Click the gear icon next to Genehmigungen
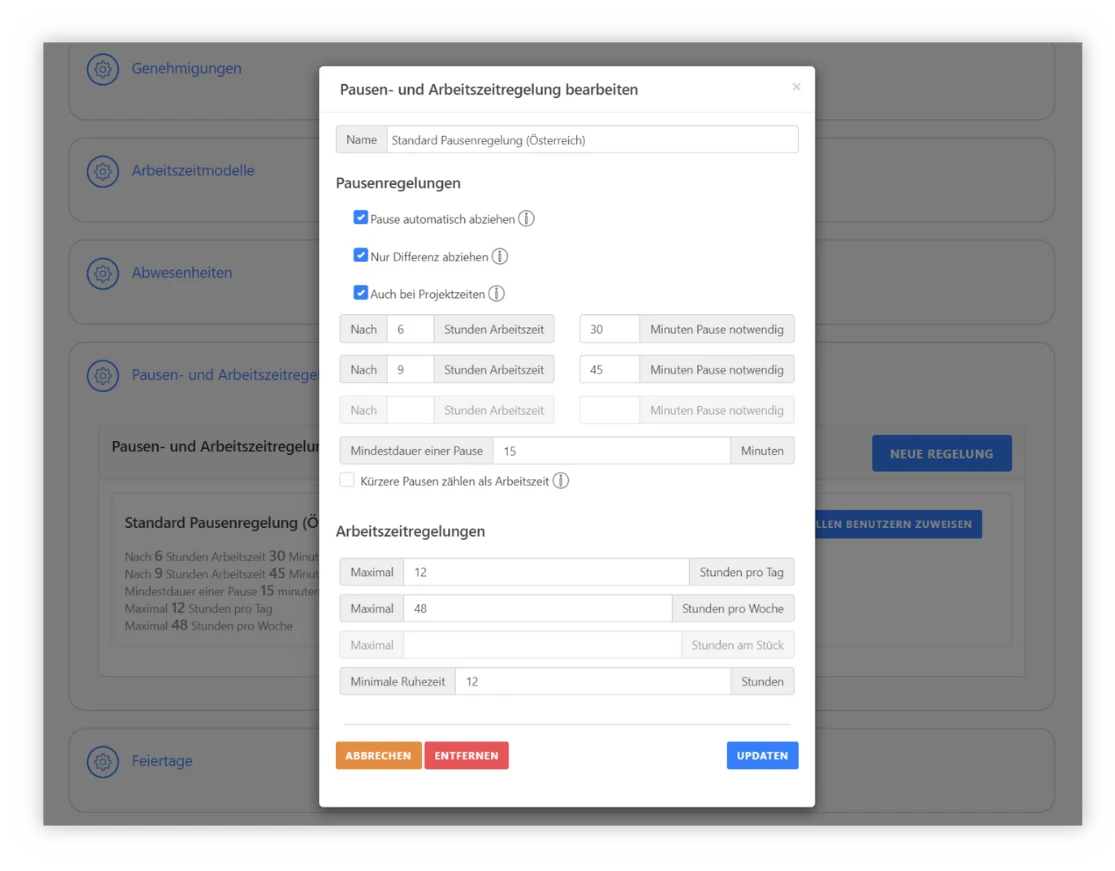 coord(102,69)
